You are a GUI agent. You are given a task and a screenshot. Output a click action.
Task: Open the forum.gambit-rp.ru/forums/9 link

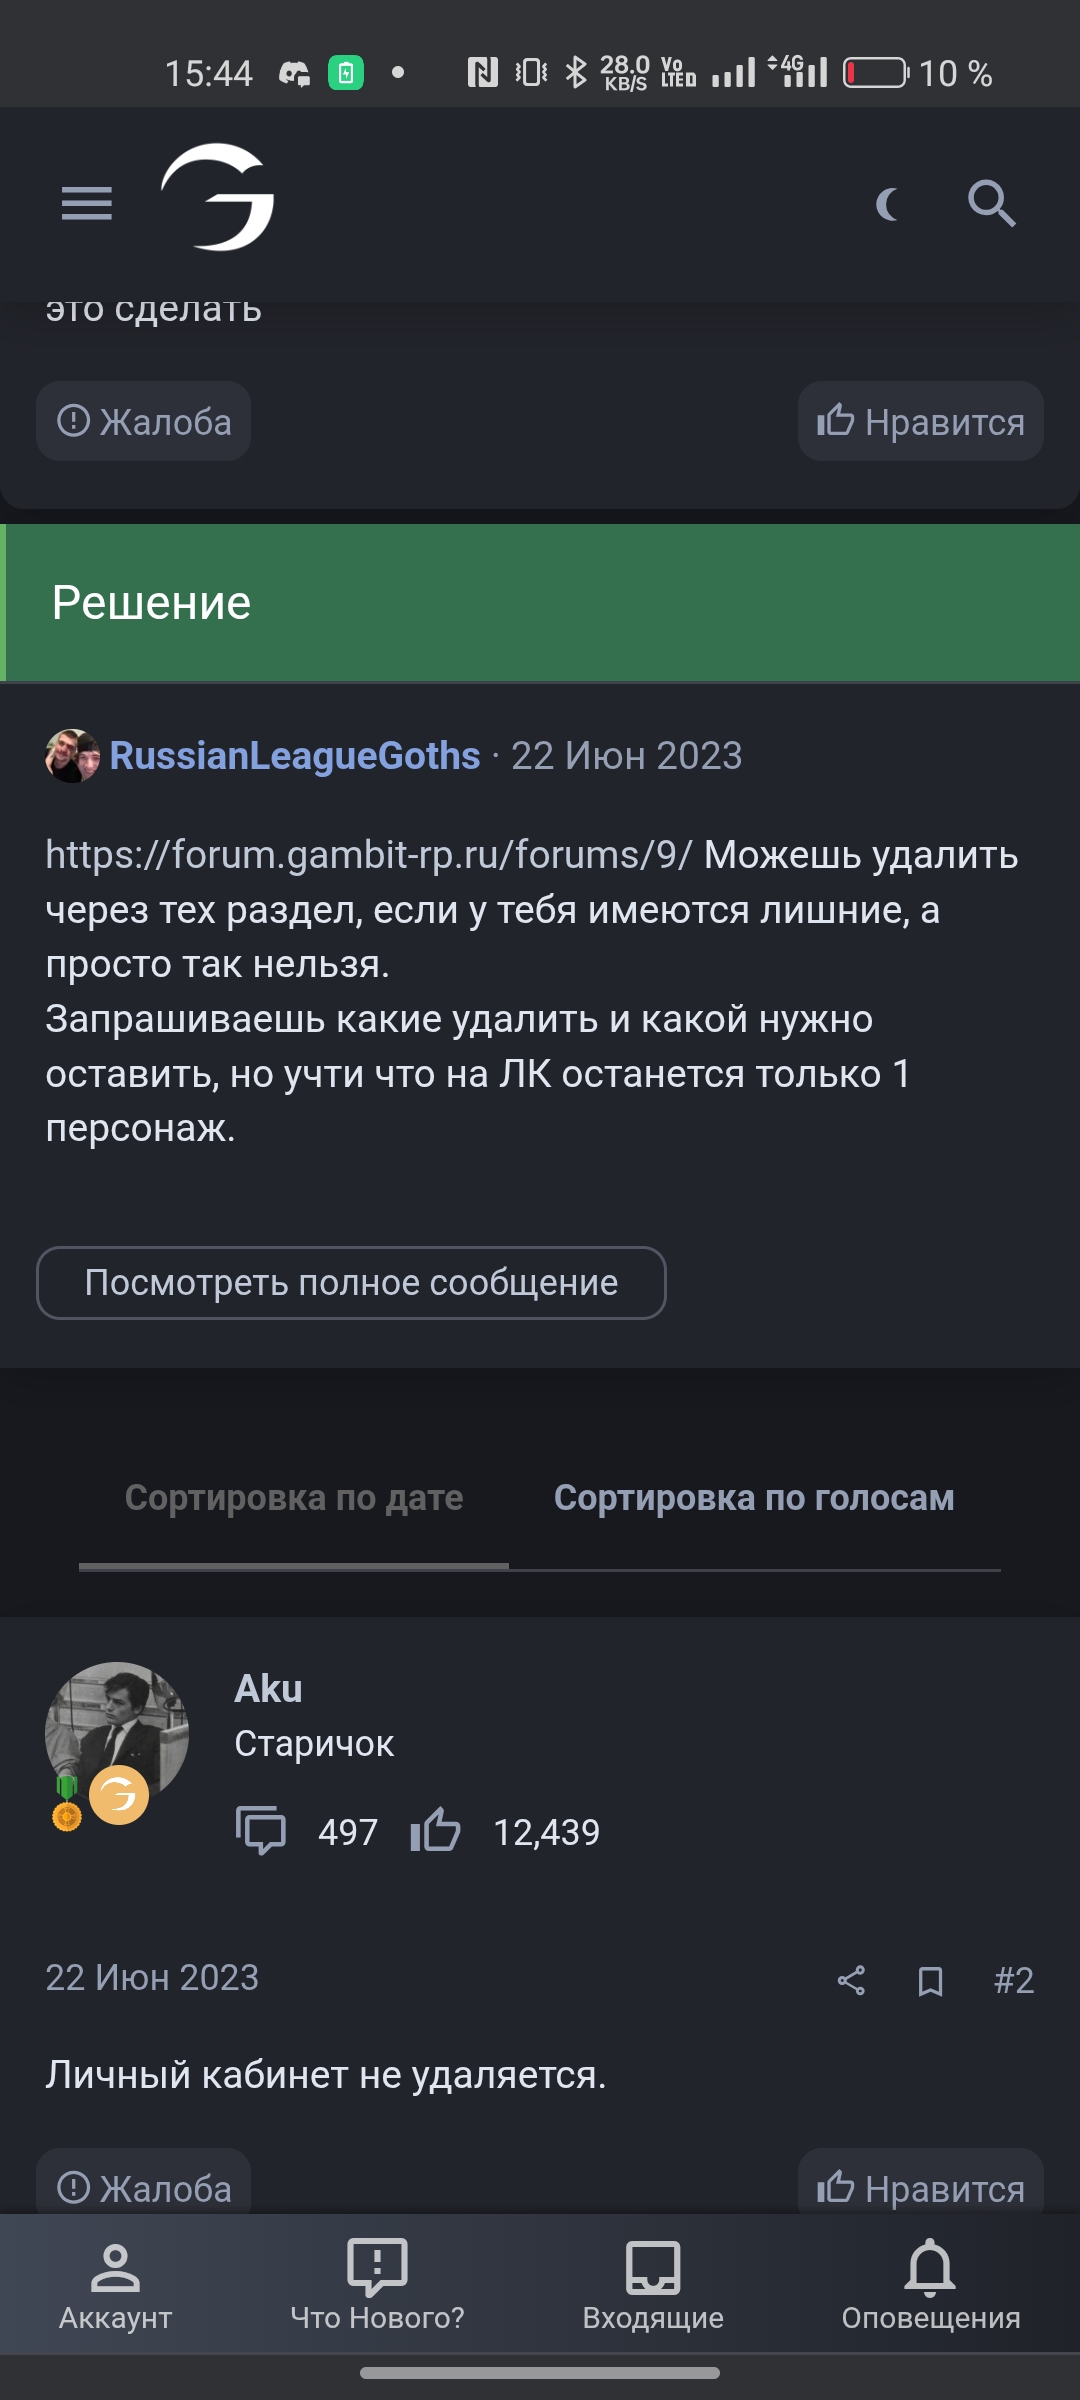(368, 855)
